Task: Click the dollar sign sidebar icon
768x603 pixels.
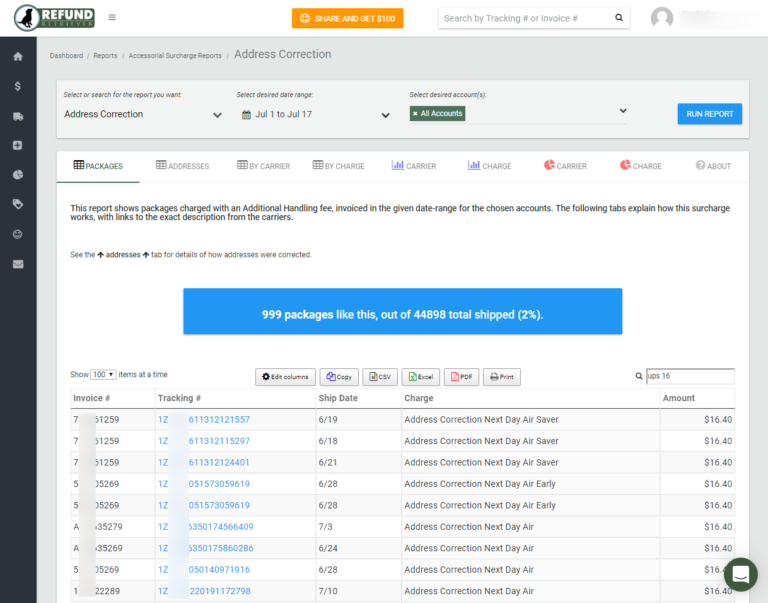Action: pos(18,87)
